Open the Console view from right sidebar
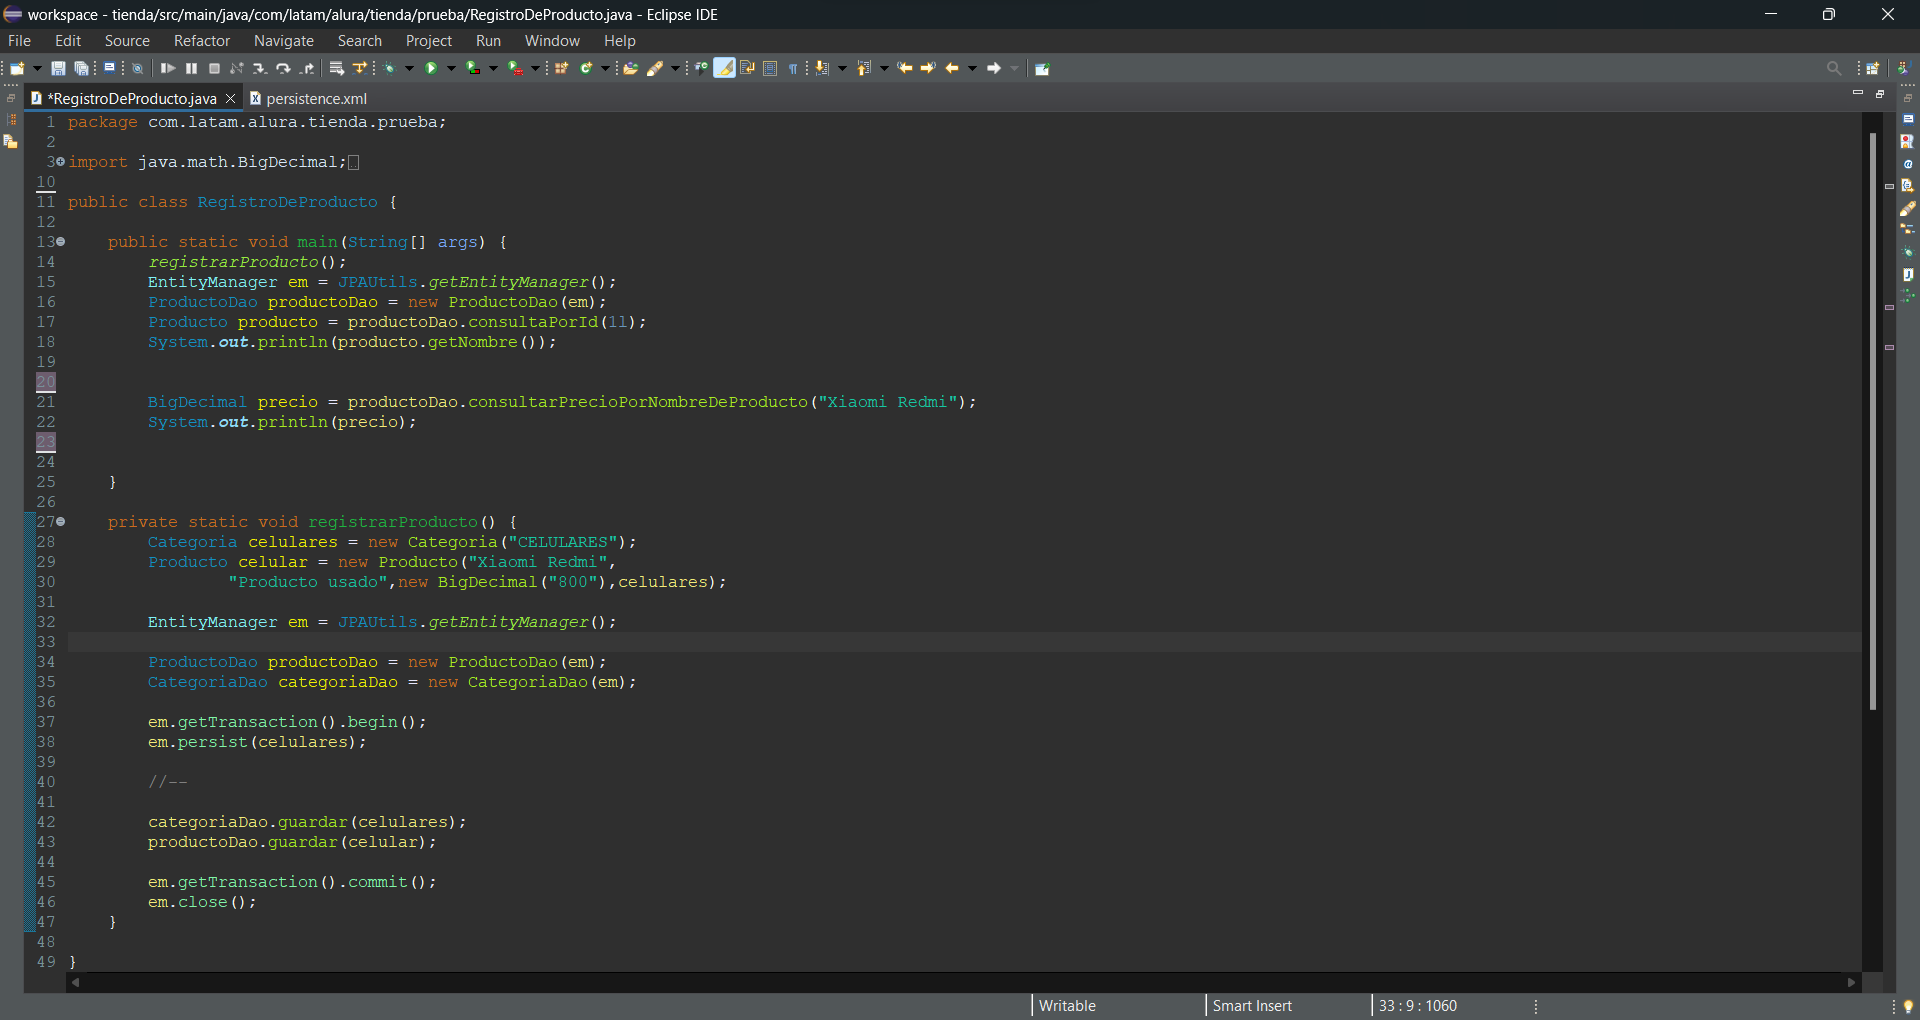1920x1020 pixels. (x=1908, y=119)
